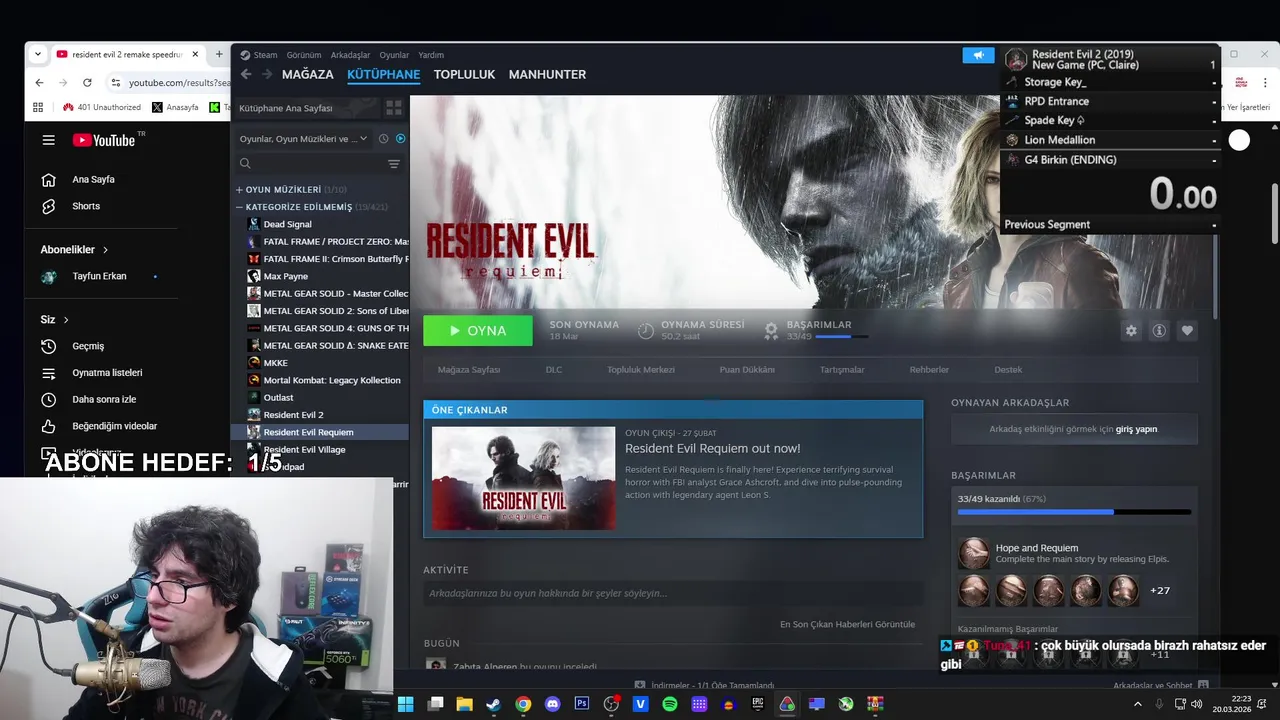Open the Oyunlar, Oyun Müzikleri filter dropdown
Image resolution: width=1280 pixels, height=720 pixels.
[304, 139]
